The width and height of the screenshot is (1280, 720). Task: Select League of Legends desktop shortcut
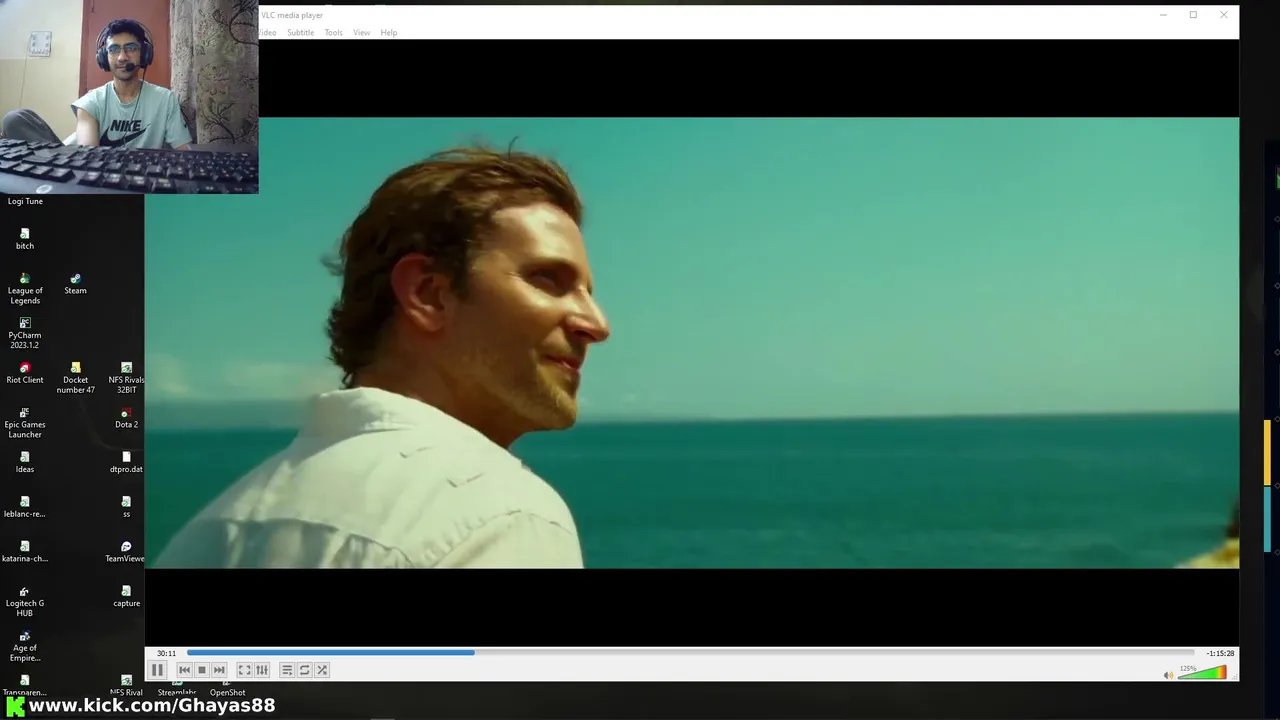point(25,289)
